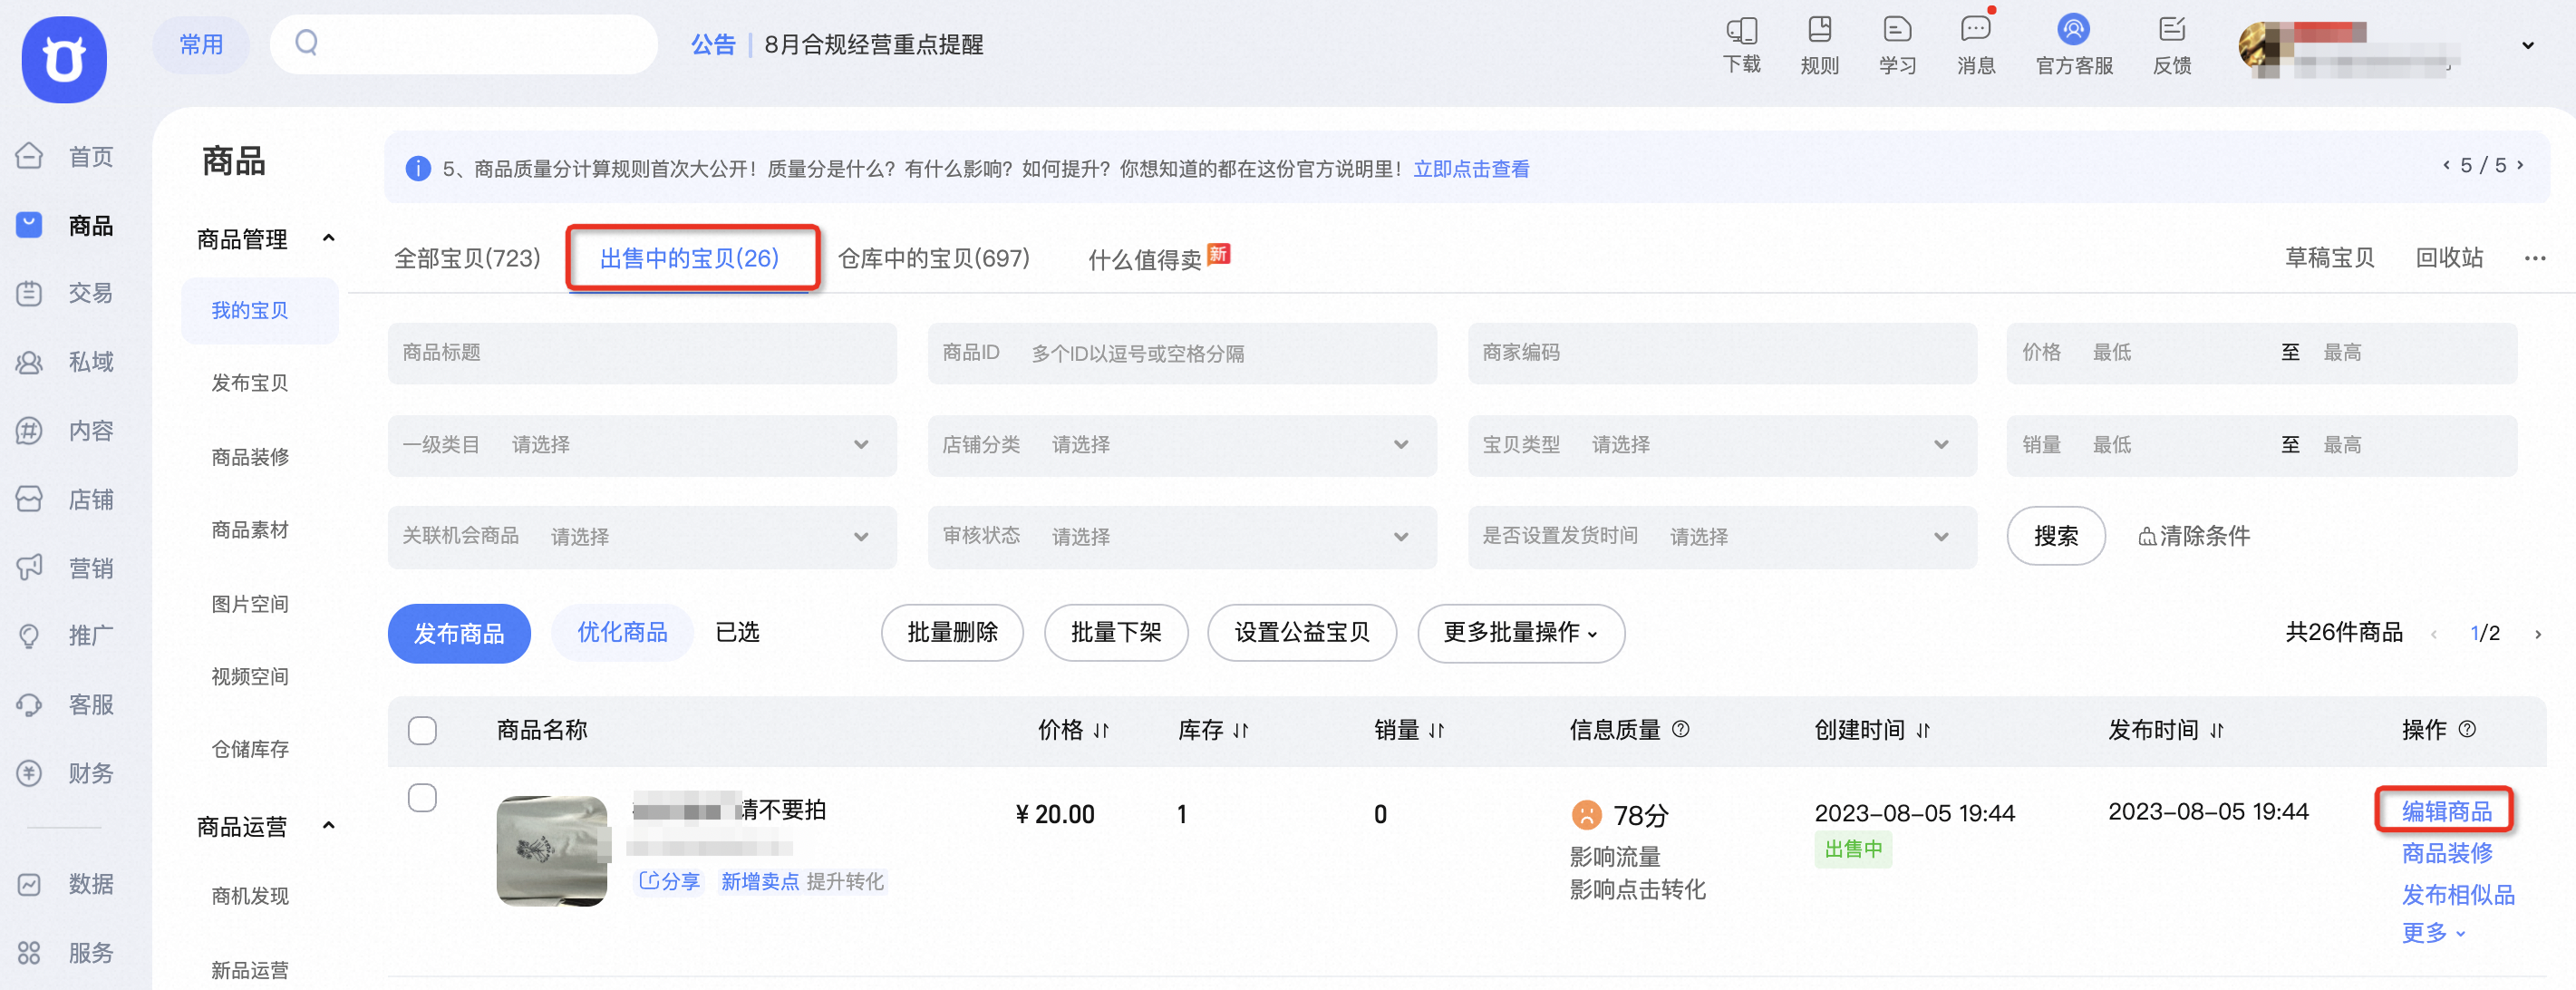2576x990 pixels.
Task: Open 回收站 tab
Action: click(x=2449, y=258)
